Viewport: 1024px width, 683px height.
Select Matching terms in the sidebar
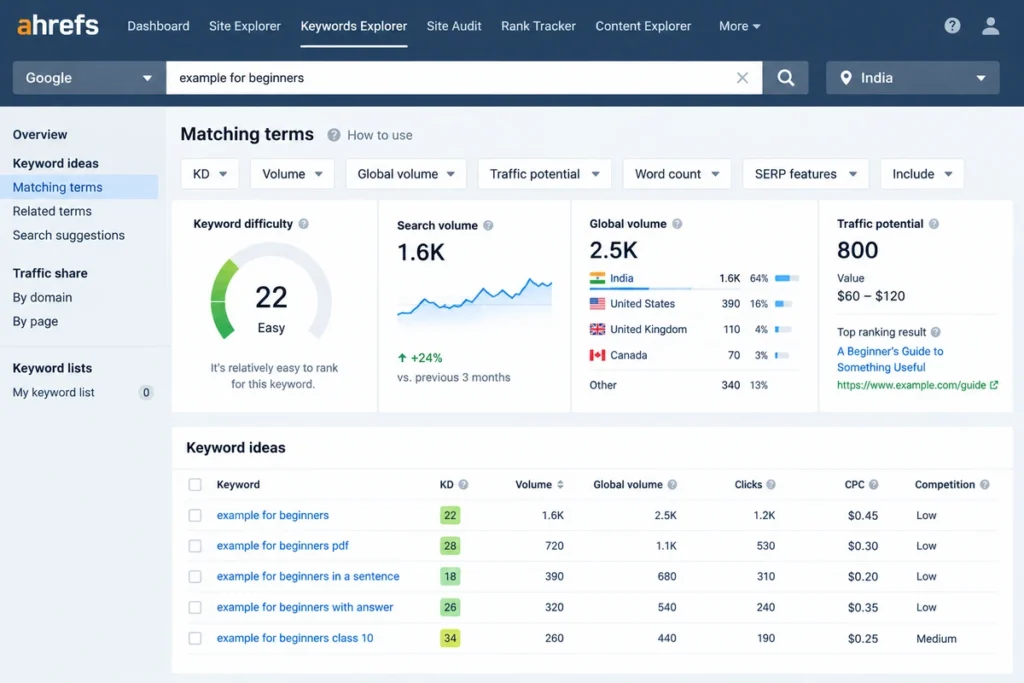click(79, 187)
